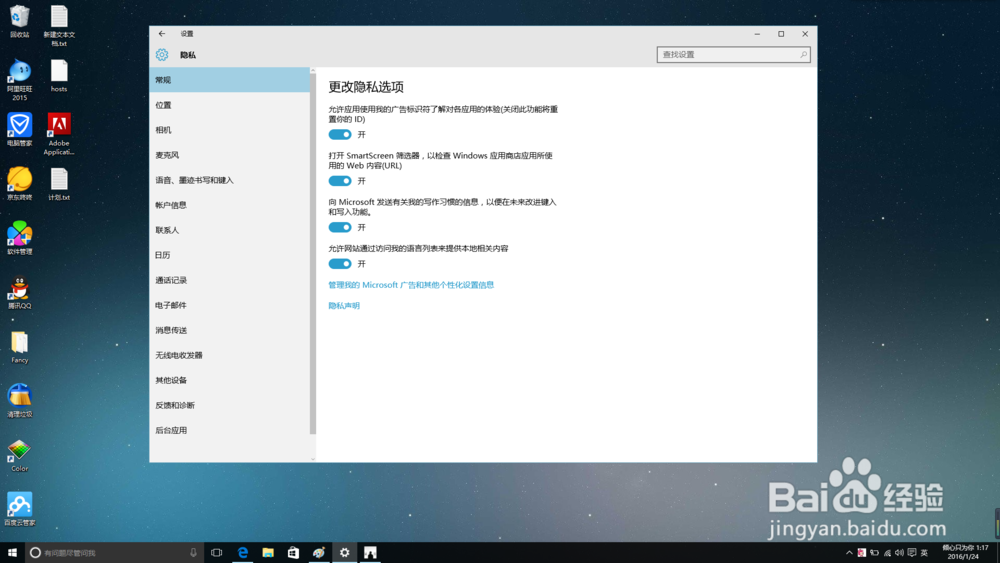Open the Windows Start menu
Viewport: 1000px width, 563px height.
tap(12, 553)
